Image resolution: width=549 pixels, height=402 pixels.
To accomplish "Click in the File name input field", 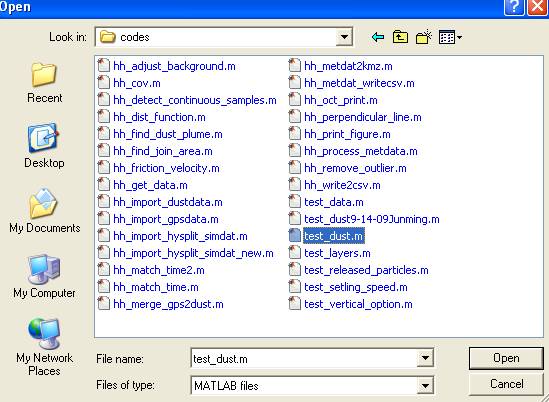I will tap(304, 359).
